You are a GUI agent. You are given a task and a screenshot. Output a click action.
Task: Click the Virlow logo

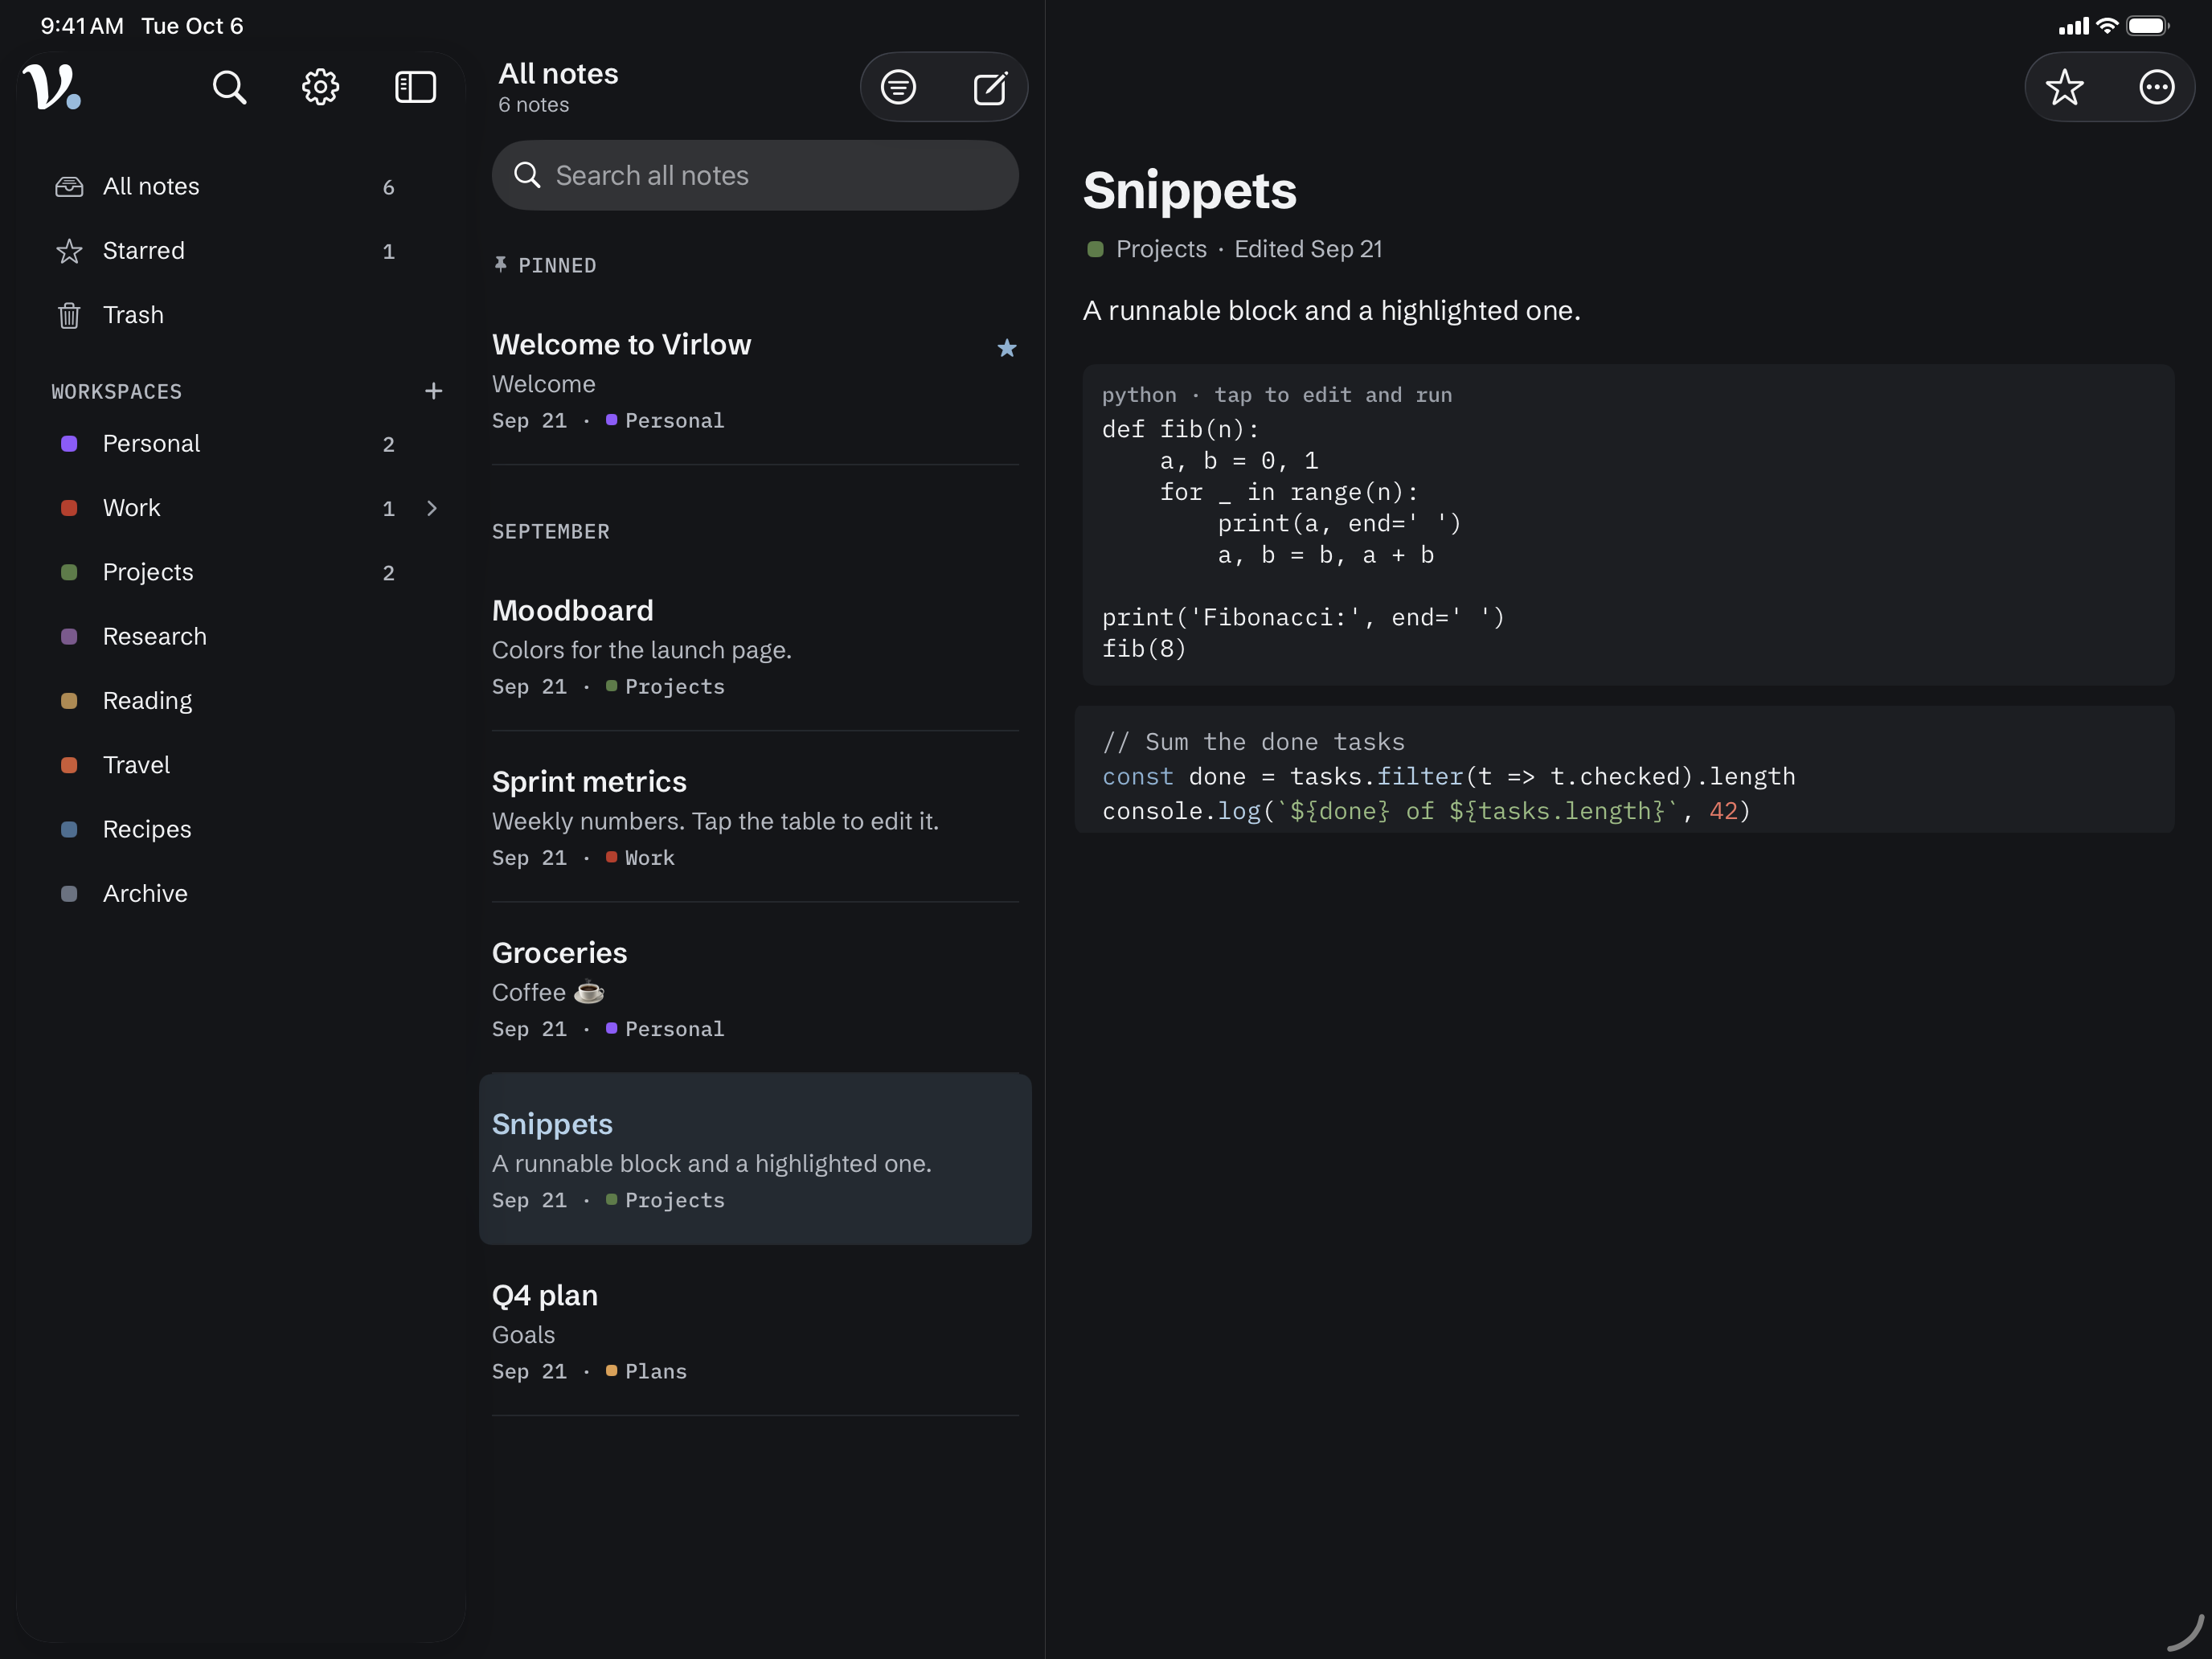click(52, 87)
